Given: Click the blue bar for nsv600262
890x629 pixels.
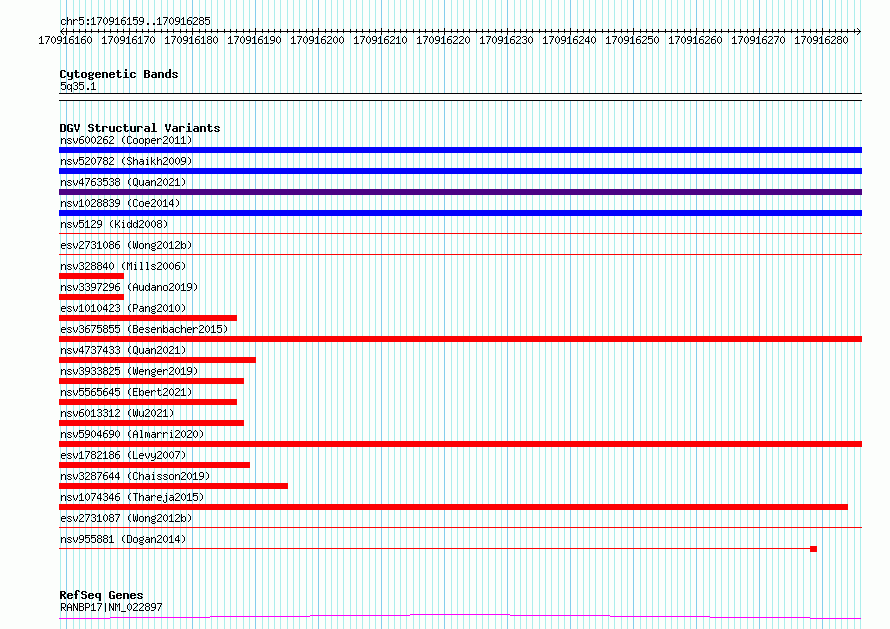Looking at the screenshot, I should pyautogui.click(x=460, y=150).
